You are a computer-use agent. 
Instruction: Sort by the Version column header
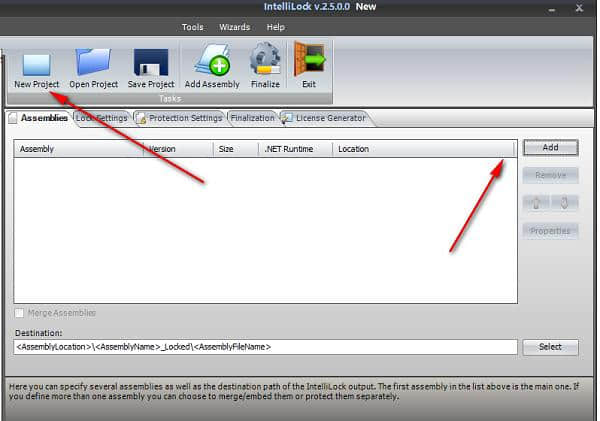point(178,149)
